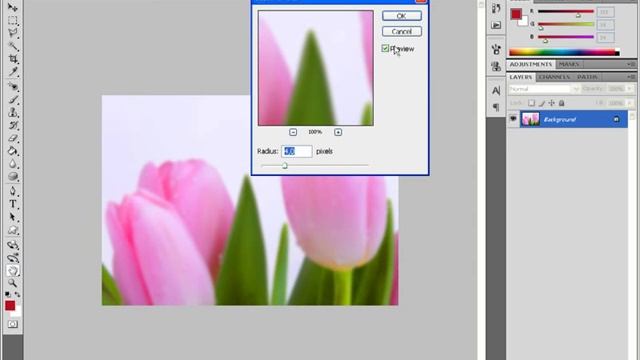
Task: Open the Paragraph panel icon
Action: (x=496, y=107)
